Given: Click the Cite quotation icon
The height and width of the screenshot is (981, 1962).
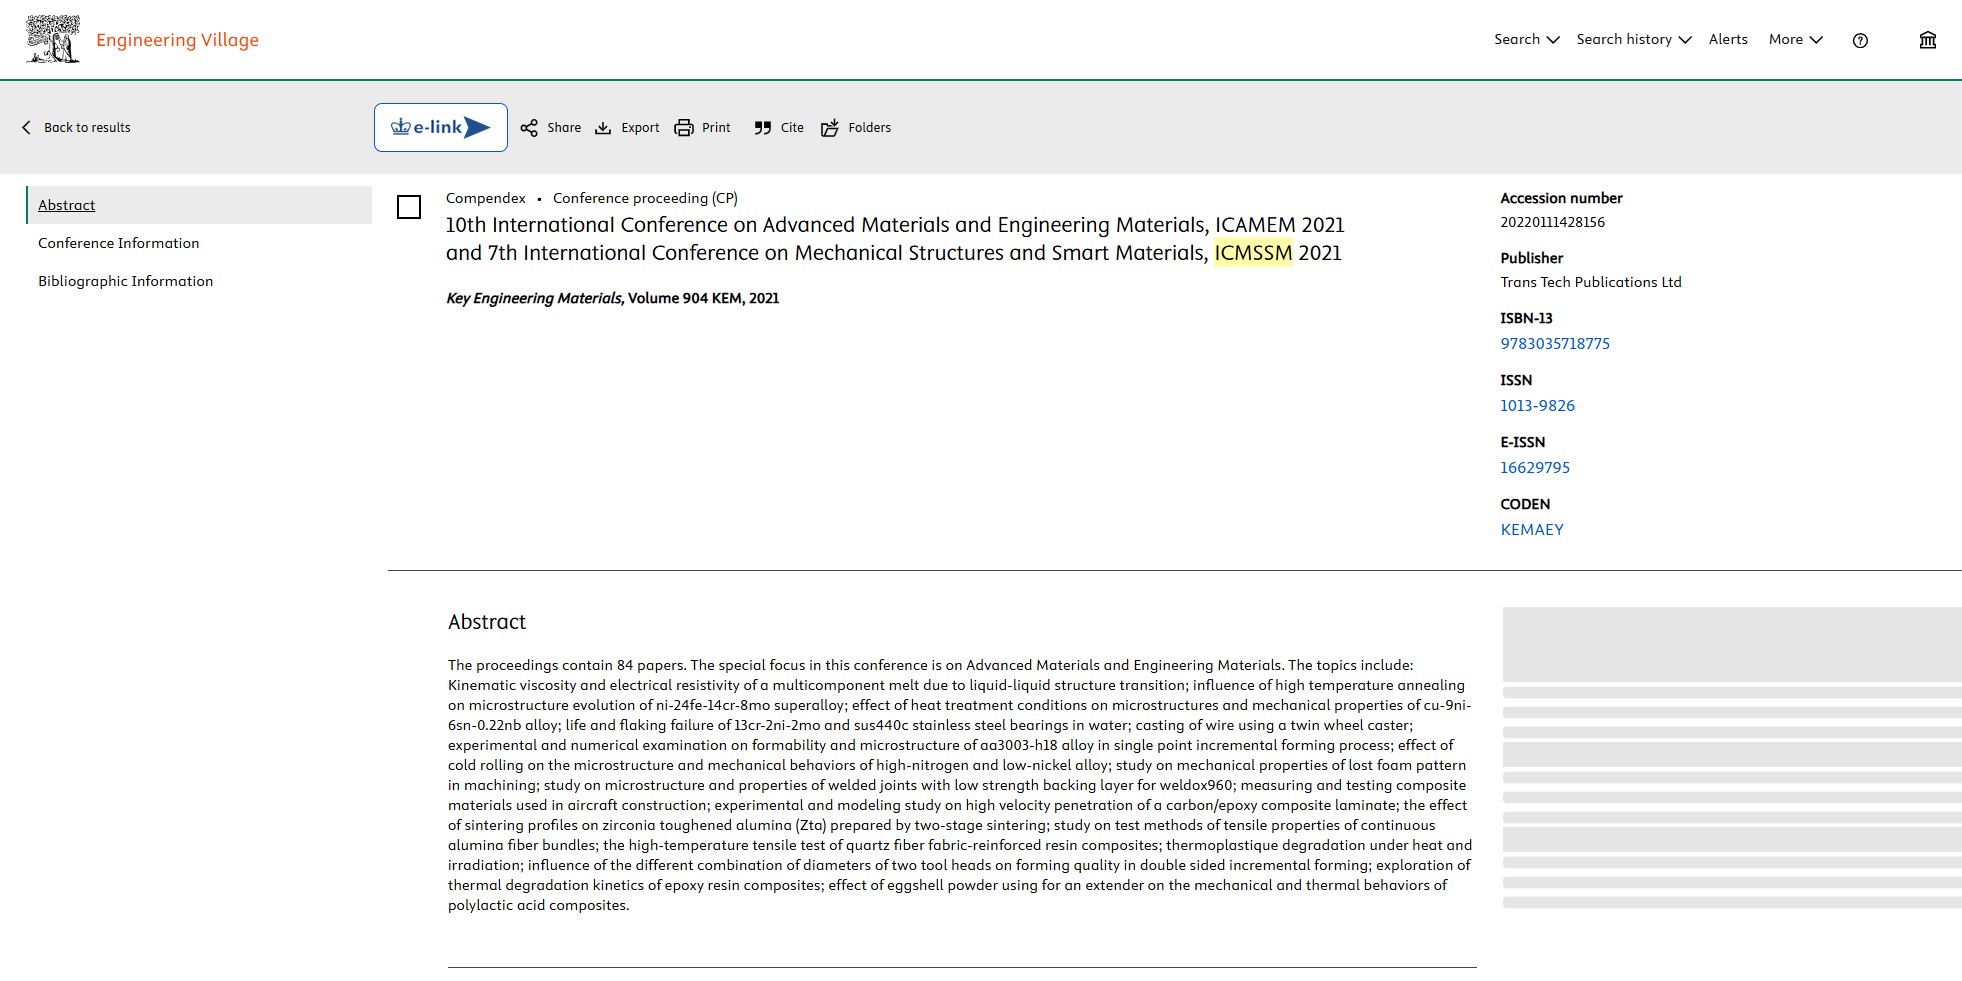Looking at the screenshot, I should pos(763,128).
